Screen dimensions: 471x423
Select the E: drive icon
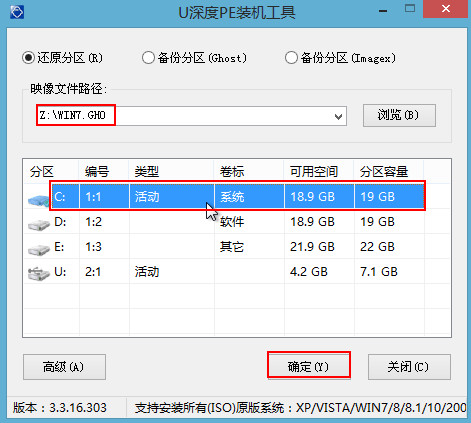[x=39, y=250]
